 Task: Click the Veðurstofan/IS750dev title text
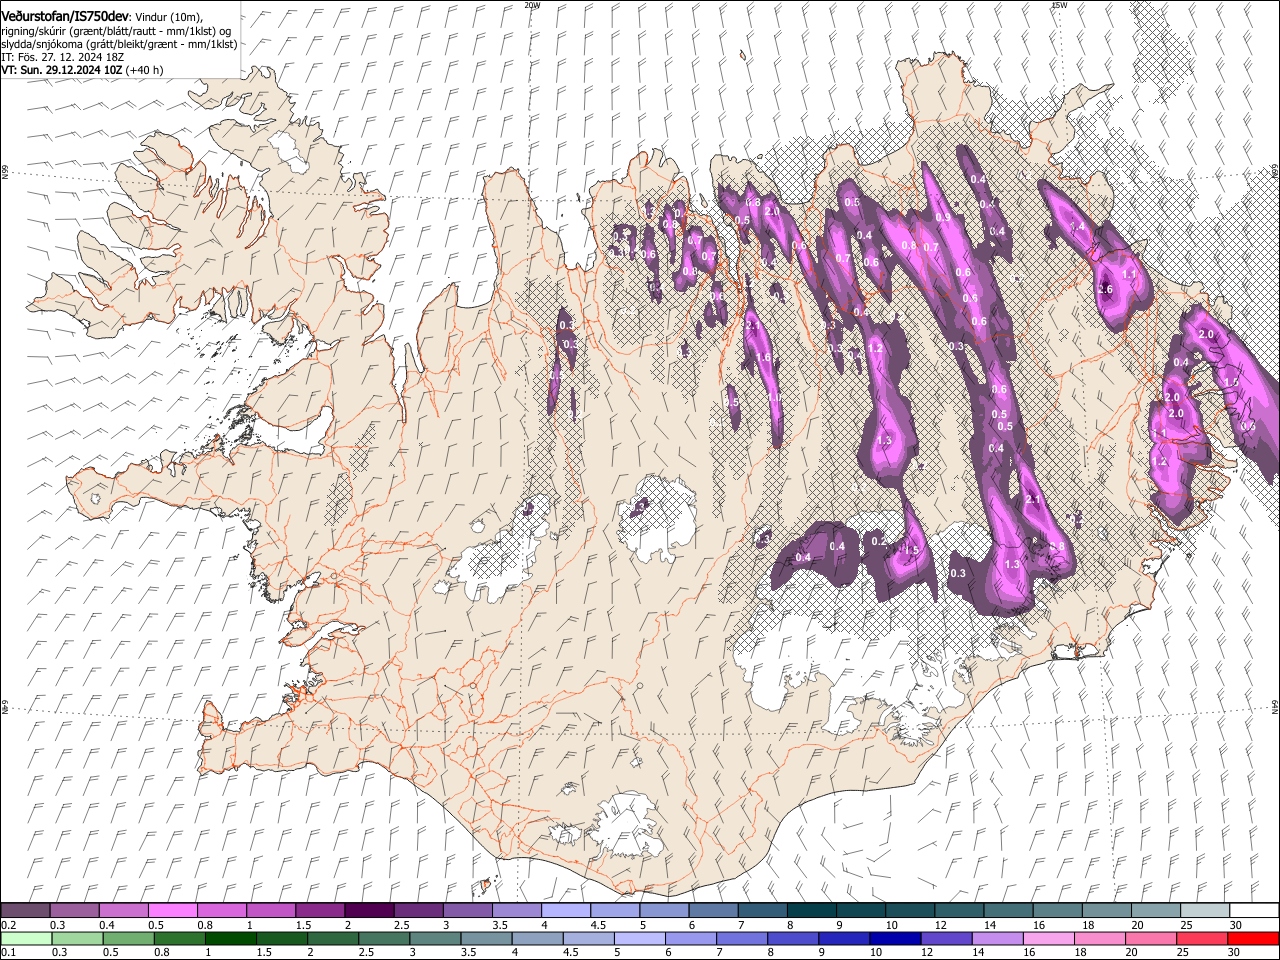point(65,17)
